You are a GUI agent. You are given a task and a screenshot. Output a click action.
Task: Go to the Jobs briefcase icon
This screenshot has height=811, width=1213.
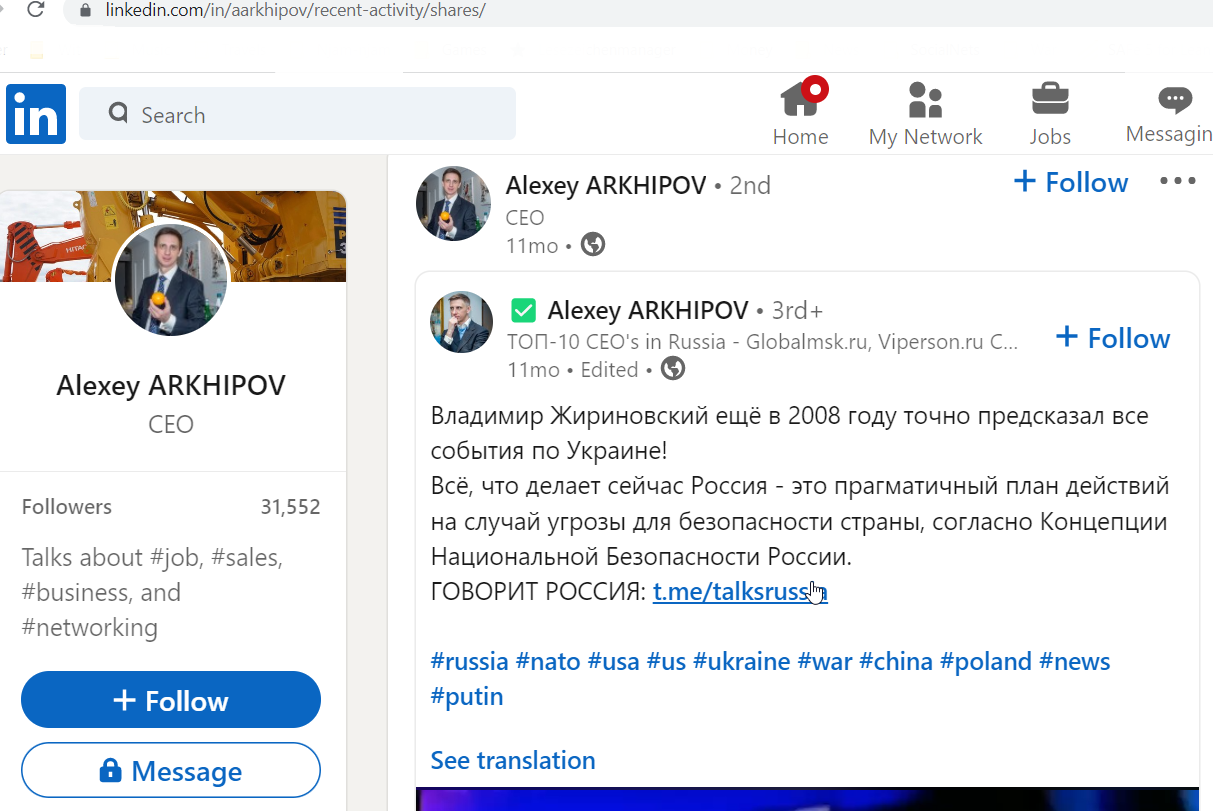[x=1050, y=100]
